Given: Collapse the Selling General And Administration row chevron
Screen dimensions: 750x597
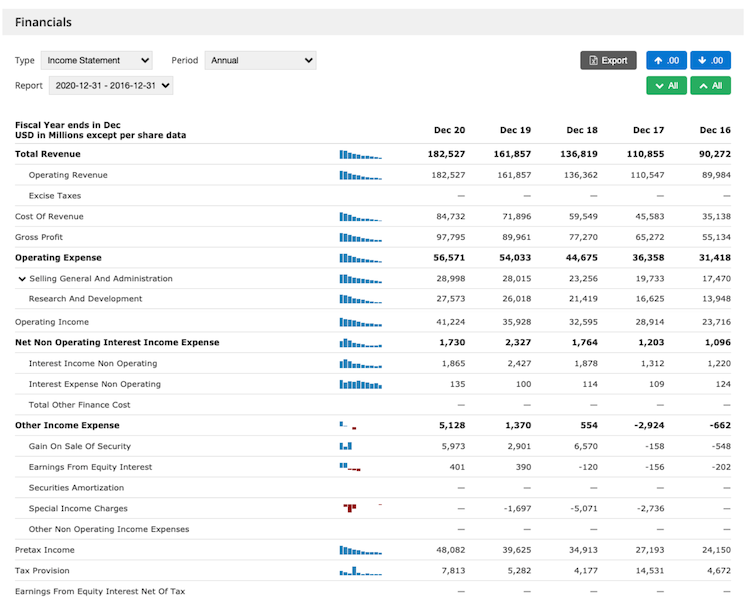Looking at the screenshot, I should (22, 279).
